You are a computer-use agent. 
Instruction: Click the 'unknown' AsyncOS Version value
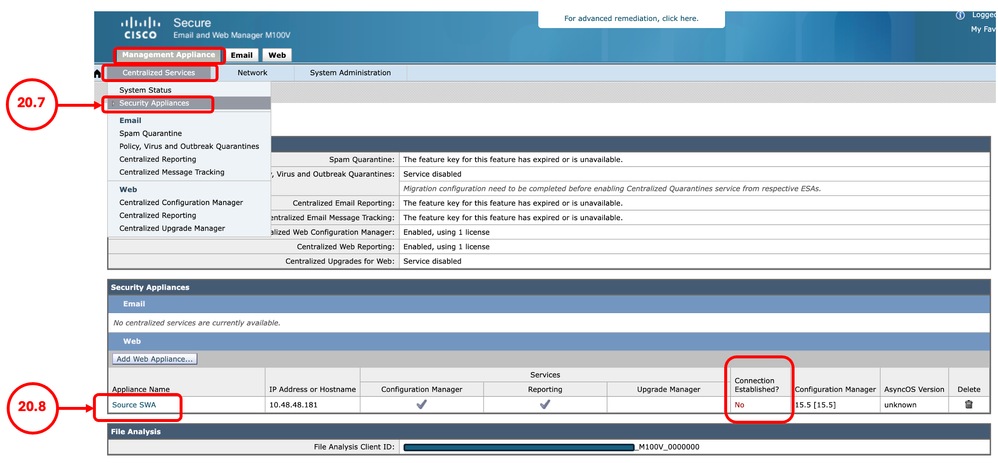point(899,404)
